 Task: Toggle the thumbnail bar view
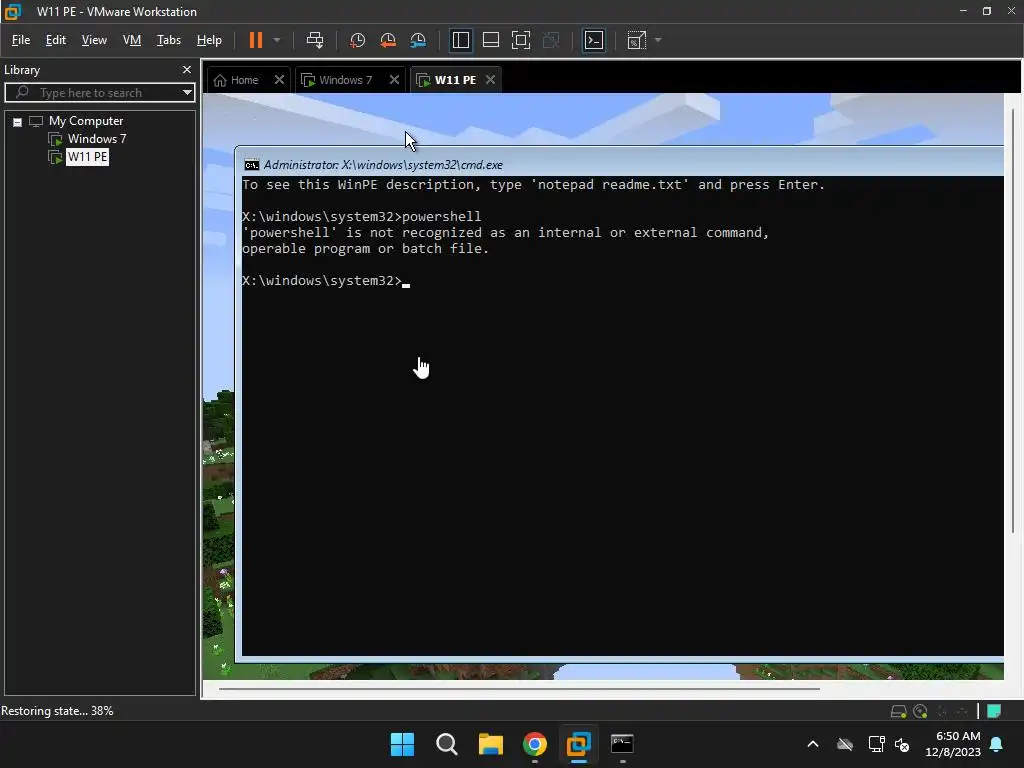(x=490, y=40)
